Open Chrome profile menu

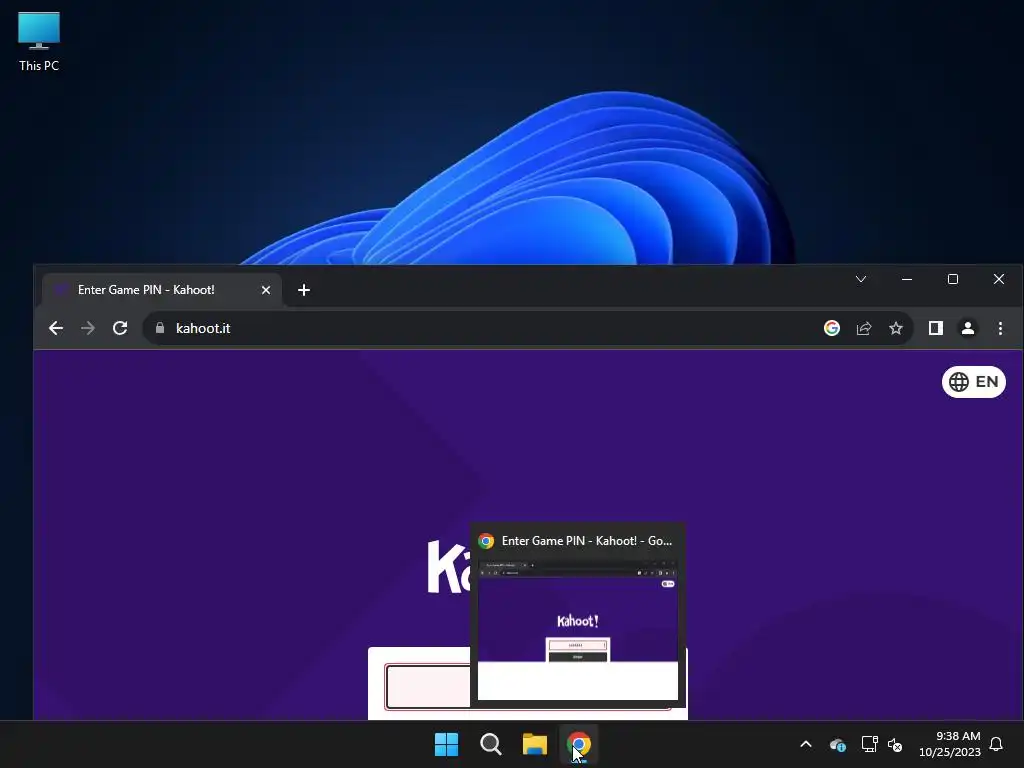[968, 328]
